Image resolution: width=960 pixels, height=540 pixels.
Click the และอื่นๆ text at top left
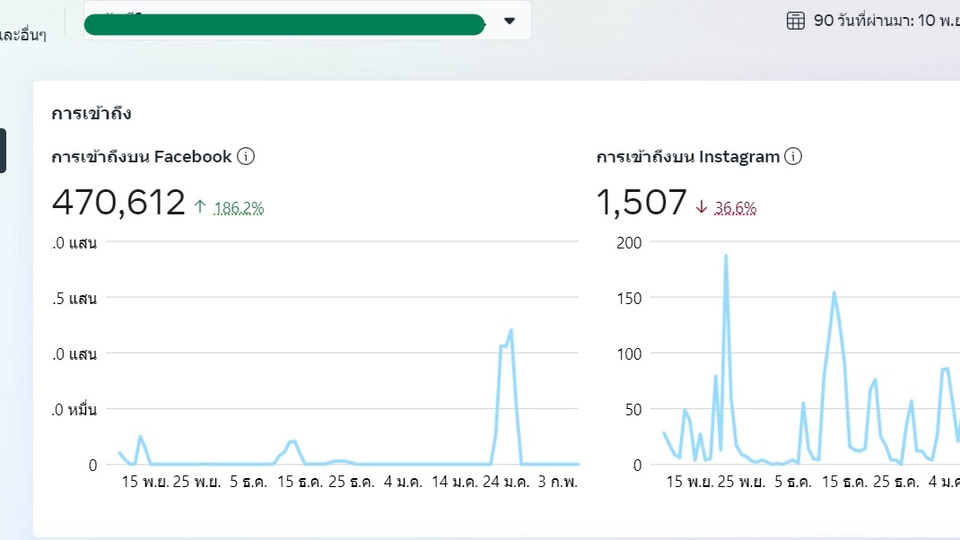[22, 35]
